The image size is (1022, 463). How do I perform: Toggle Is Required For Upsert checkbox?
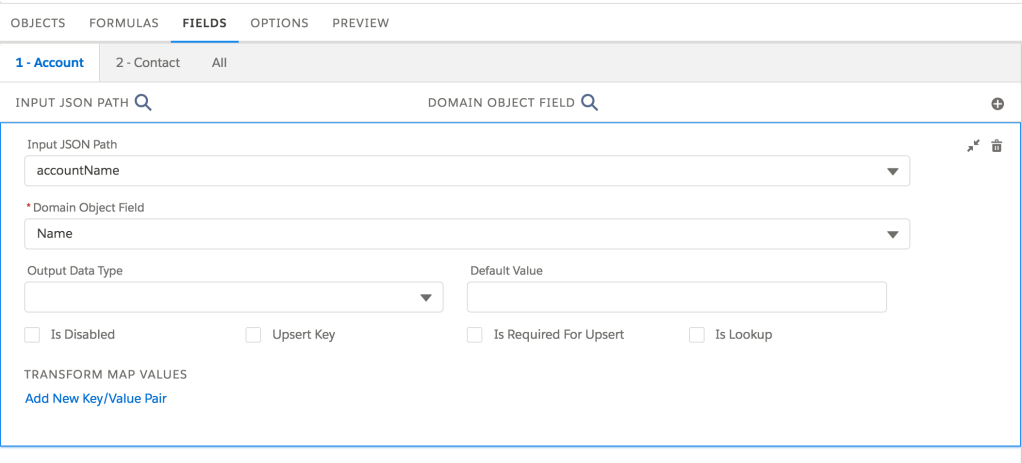point(475,335)
